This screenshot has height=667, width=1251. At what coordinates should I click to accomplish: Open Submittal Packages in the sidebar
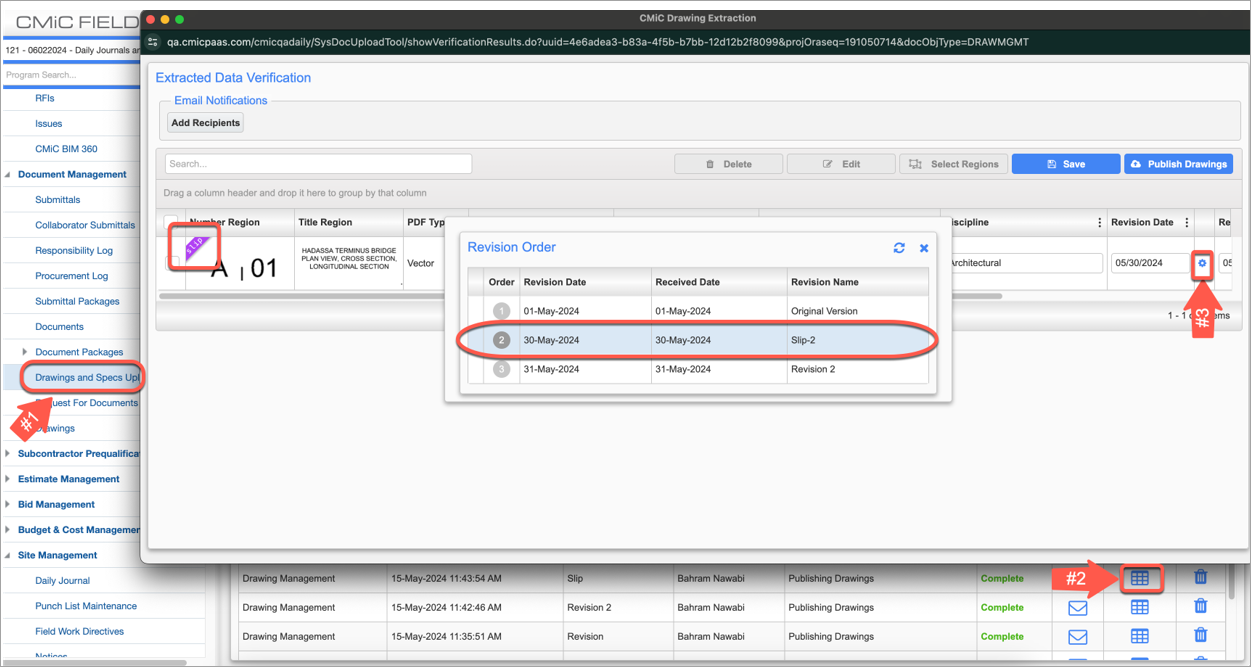pyautogui.click(x=77, y=301)
